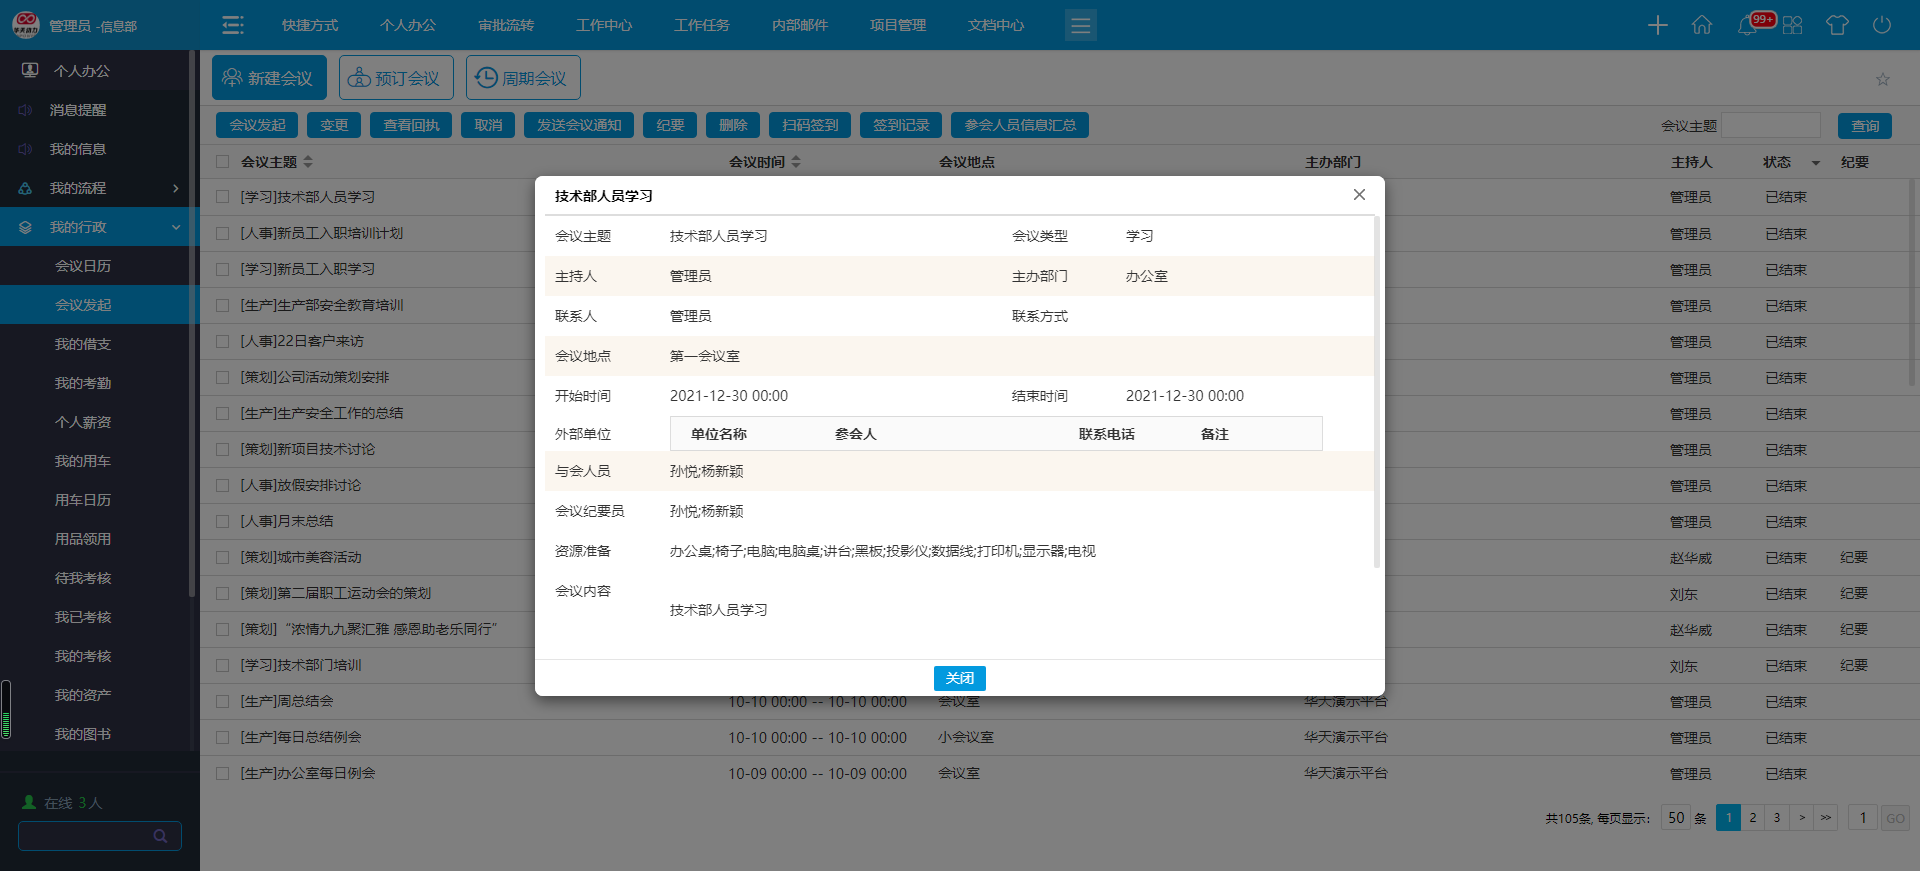
Task: Click the search icon in sidebar
Action: (x=160, y=836)
